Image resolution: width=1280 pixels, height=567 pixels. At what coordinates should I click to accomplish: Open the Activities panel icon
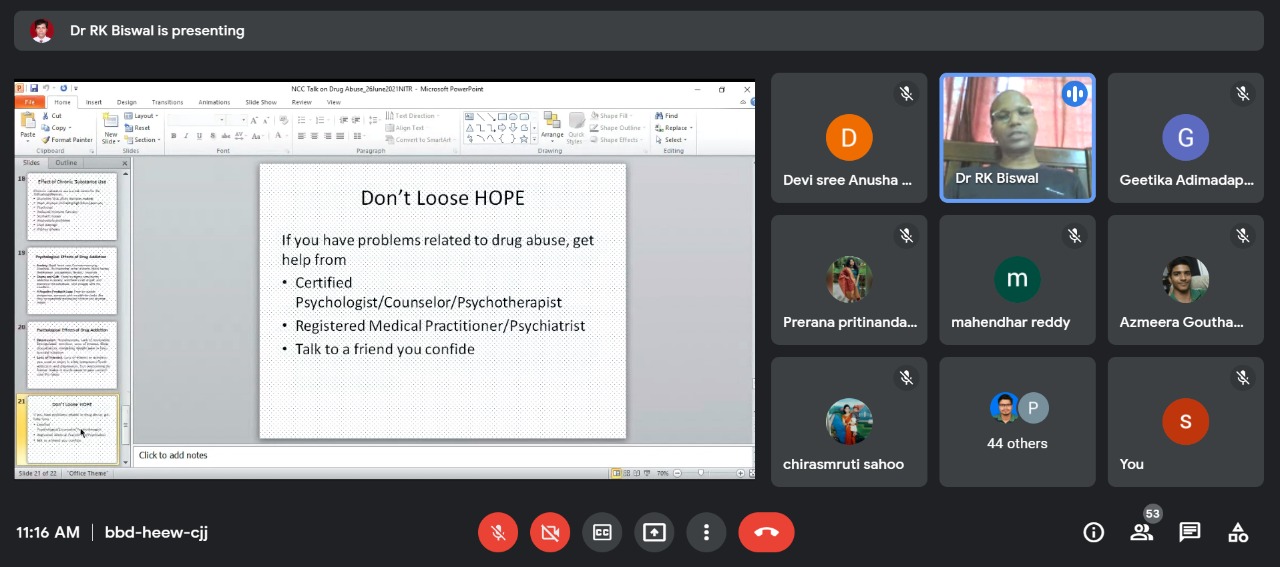point(1238,532)
